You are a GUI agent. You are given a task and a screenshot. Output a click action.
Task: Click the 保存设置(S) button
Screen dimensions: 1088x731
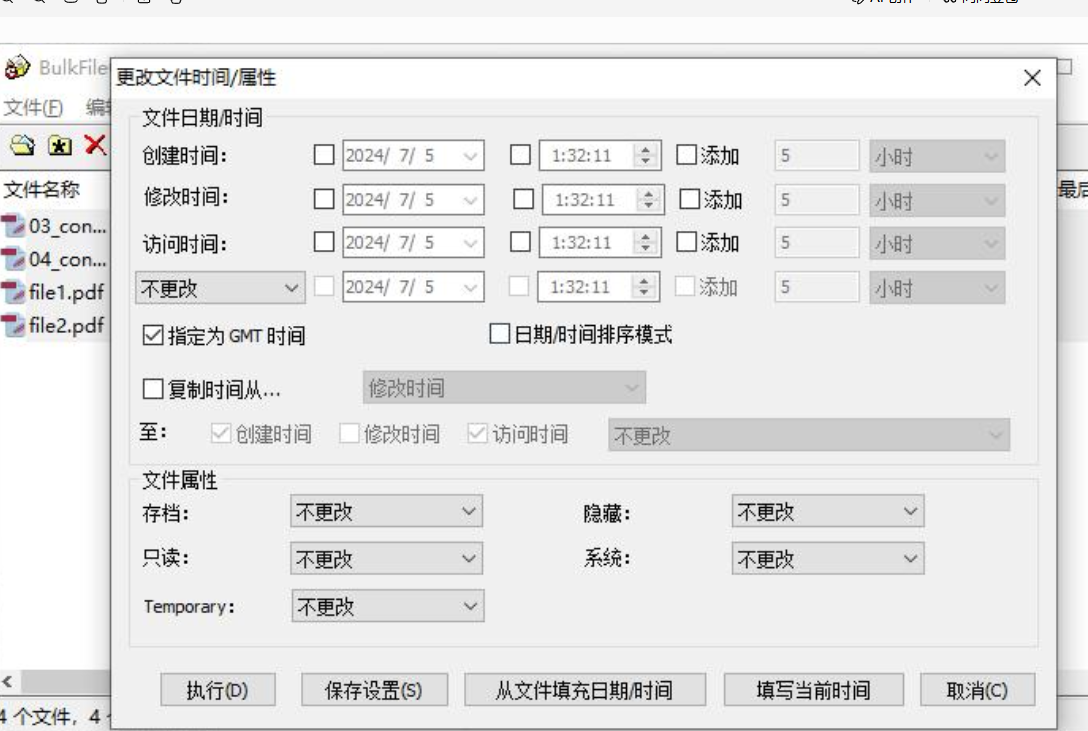[x=374, y=690]
